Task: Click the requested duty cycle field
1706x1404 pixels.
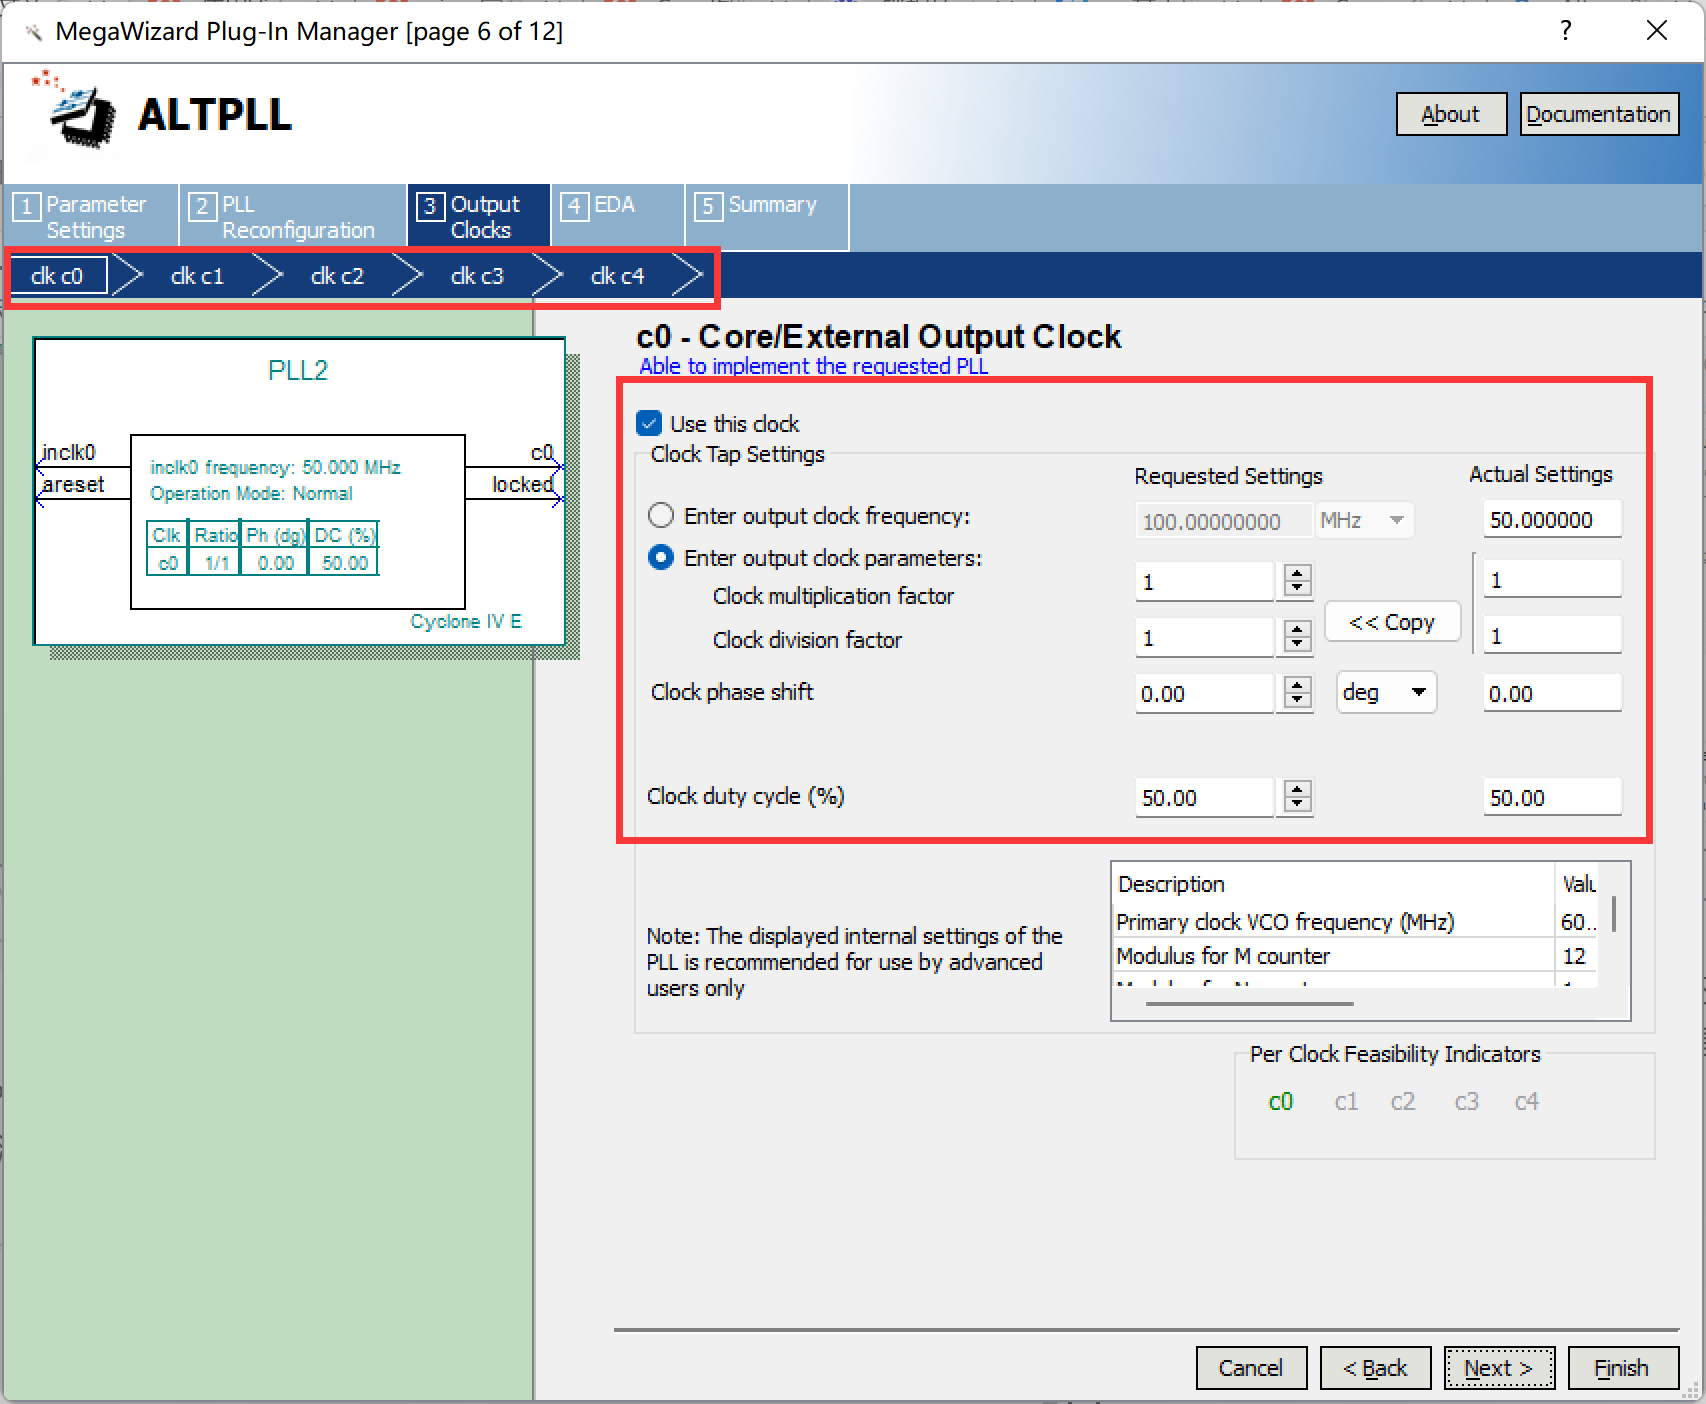Action: point(1205,797)
